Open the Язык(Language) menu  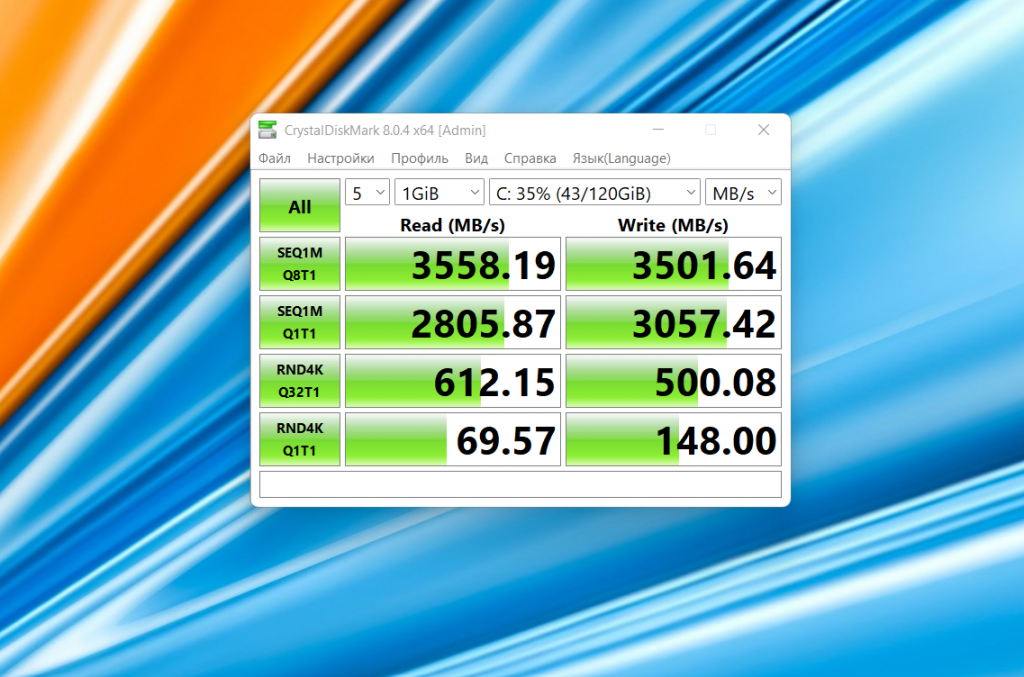coord(621,159)
